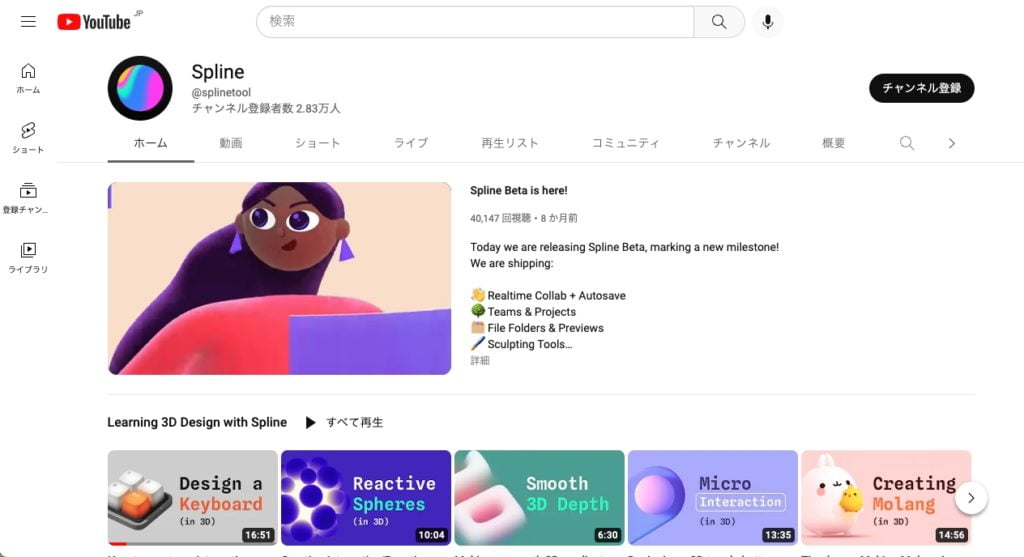Click the YouTube logo
This screenshot has height=557, width=1024.
pyautogui.click(x=94, y=21)
